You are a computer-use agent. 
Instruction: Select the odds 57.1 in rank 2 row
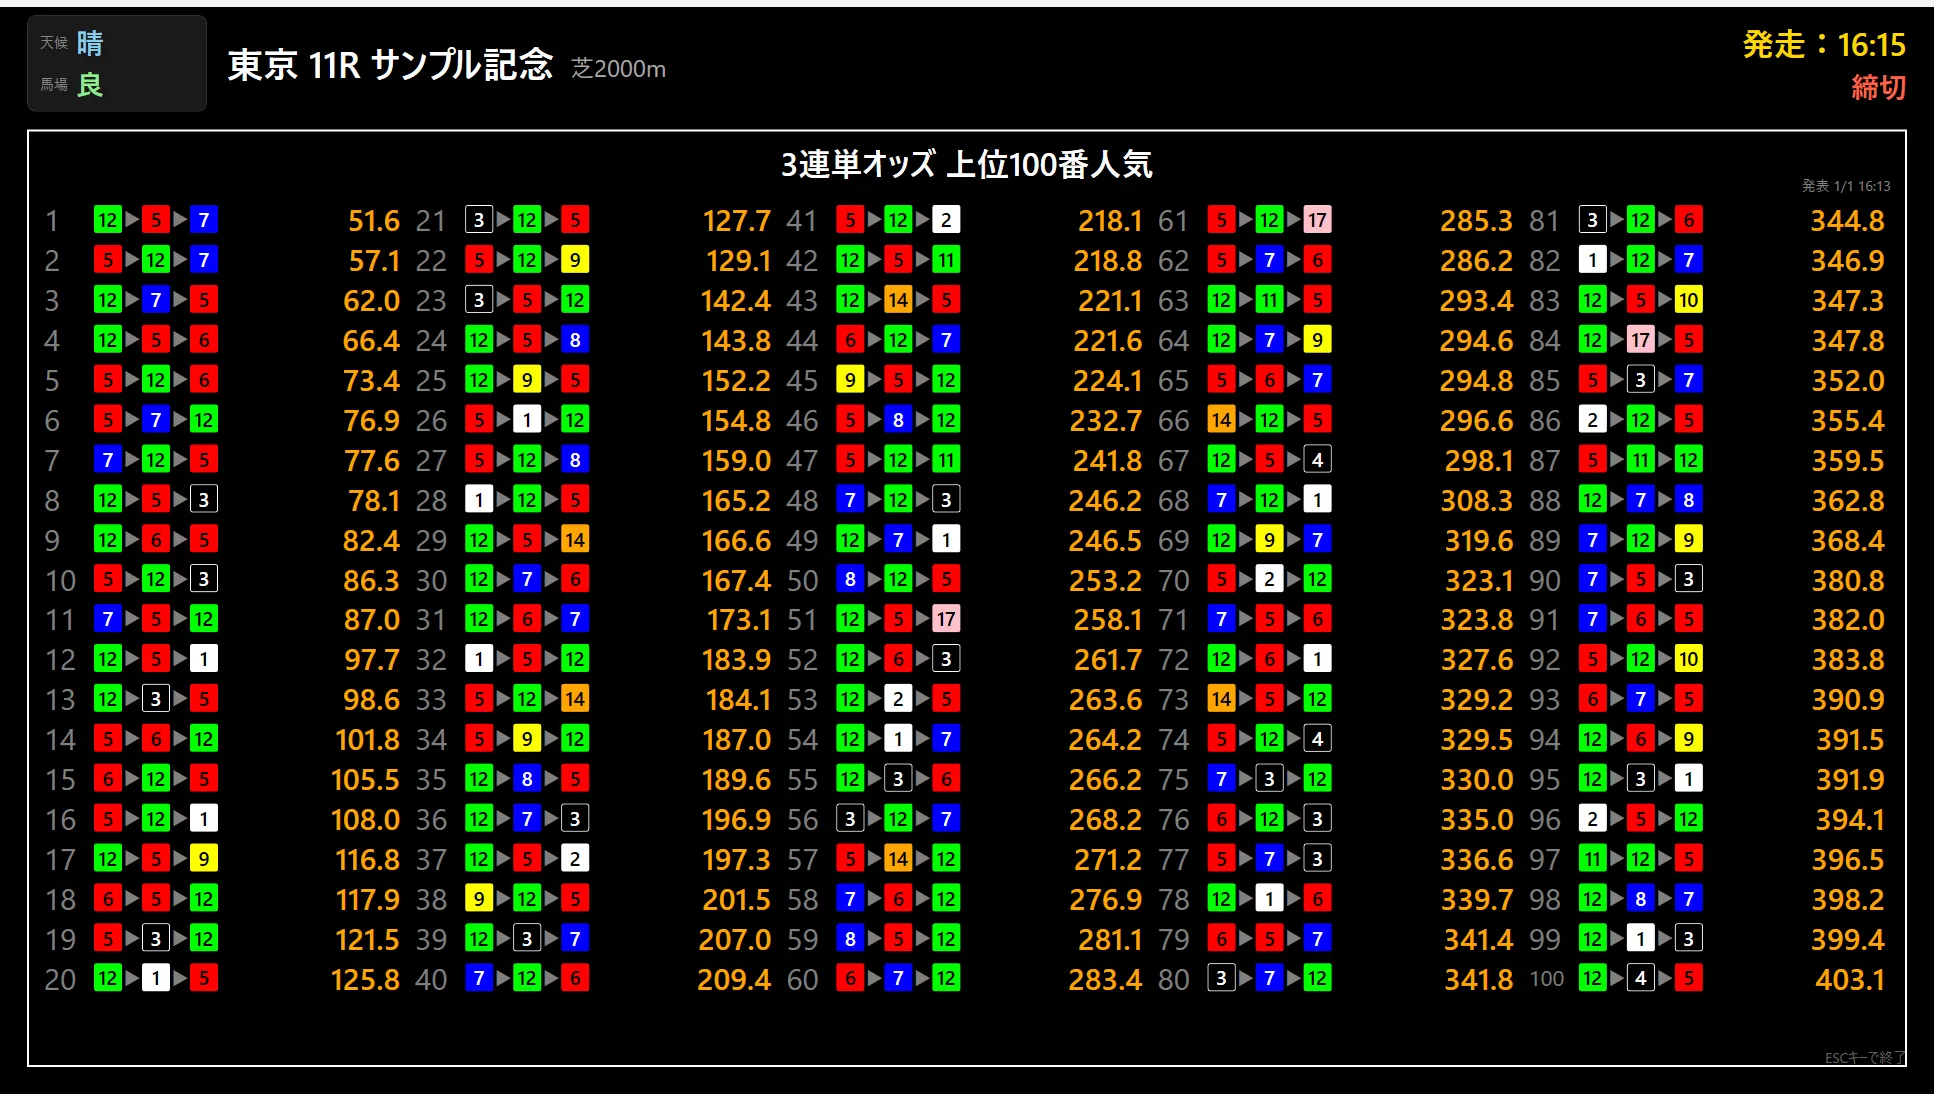pyautogui.click(x=373, y=260)
